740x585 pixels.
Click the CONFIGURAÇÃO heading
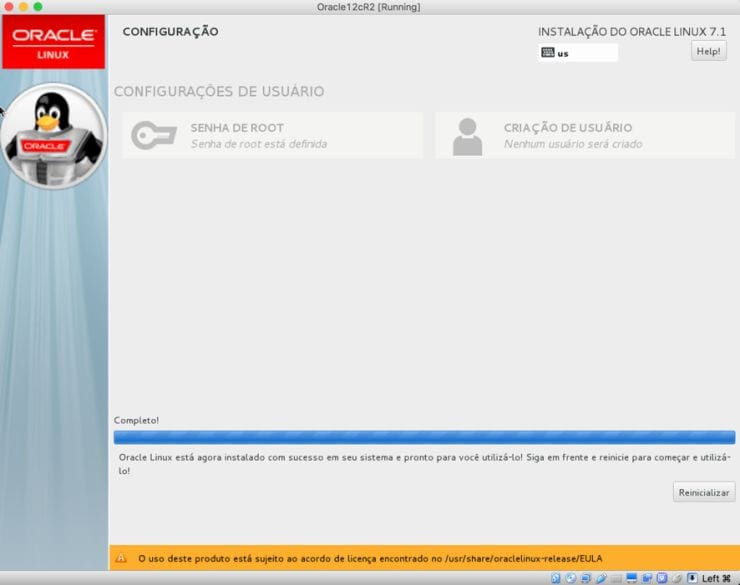(x=170, y=32)
